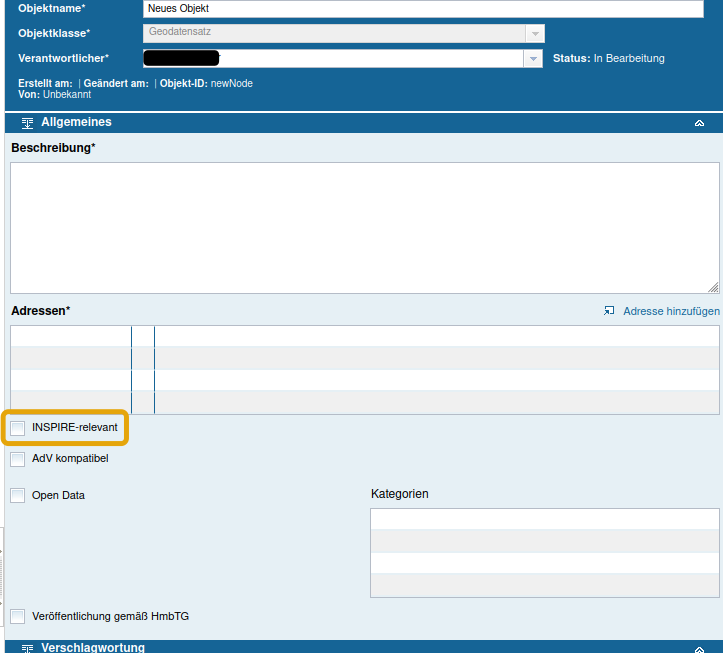Screen dimensions: 723x653
Task: Check the AdV kompatibel checkbox
Action: (18, 460)
